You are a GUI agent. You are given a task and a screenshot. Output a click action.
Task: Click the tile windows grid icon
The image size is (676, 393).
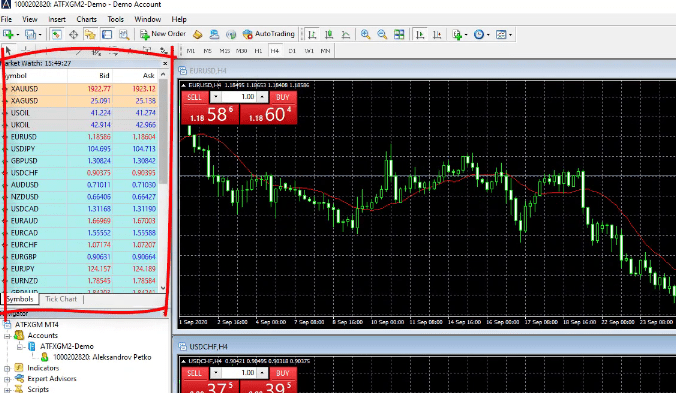click(399, 34)
